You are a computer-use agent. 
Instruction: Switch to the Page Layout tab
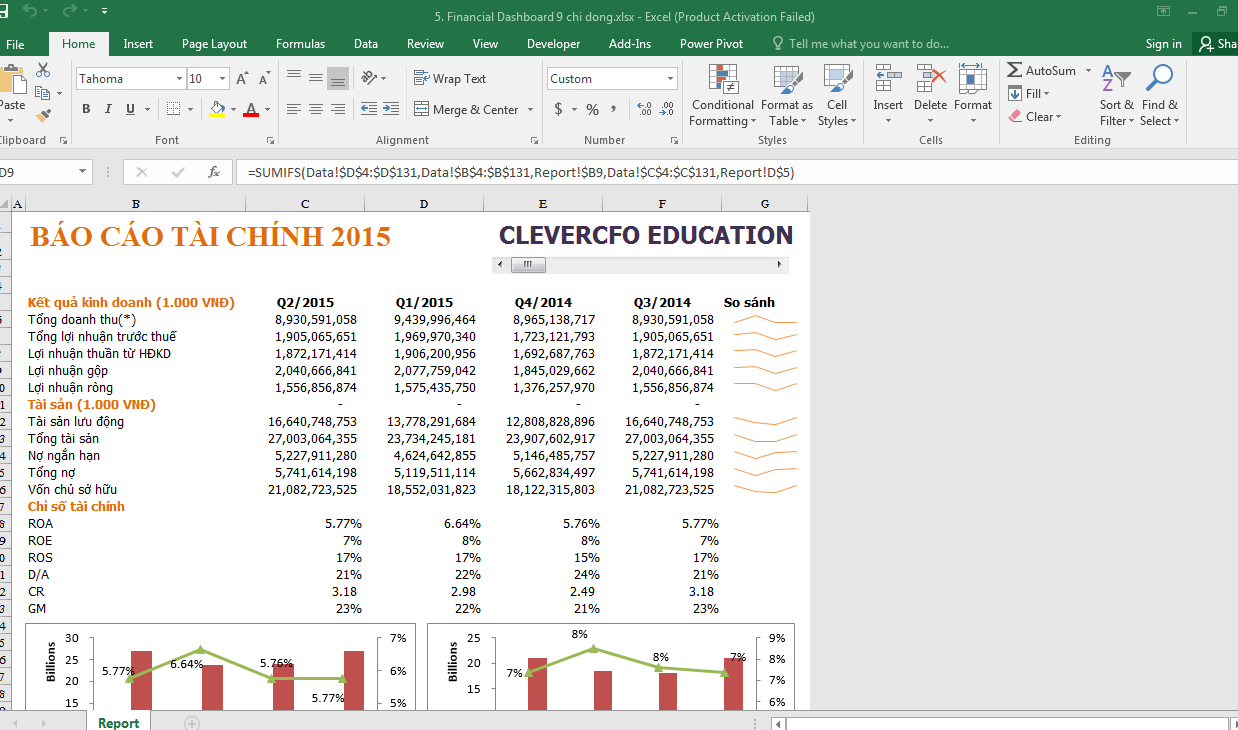coord(214,44)
